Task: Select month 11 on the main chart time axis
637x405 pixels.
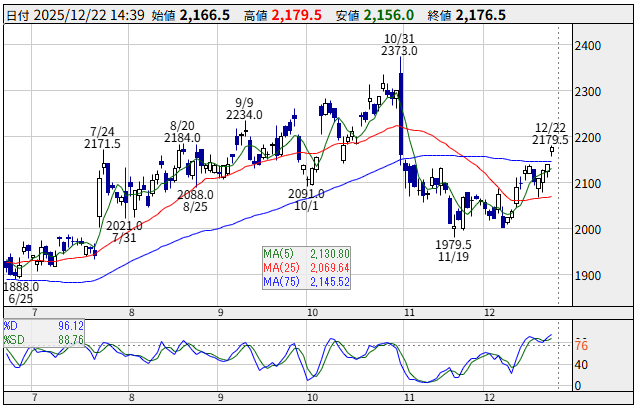Action: point(407,312)
